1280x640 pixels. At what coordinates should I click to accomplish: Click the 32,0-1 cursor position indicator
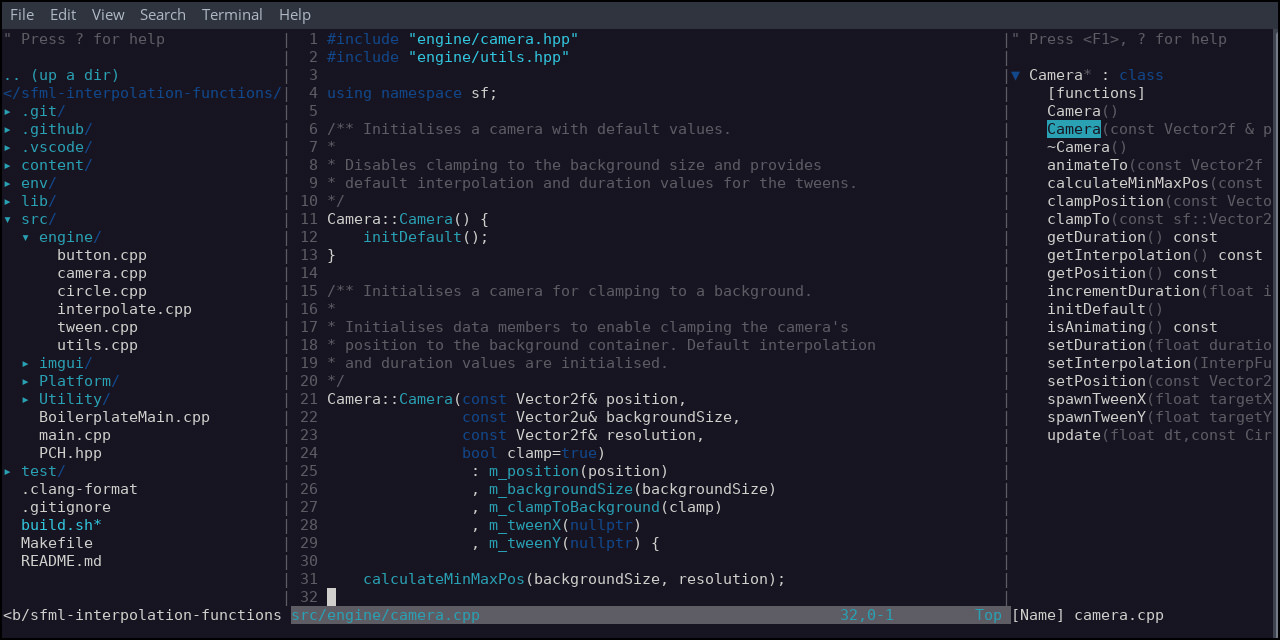click(867, 615)
